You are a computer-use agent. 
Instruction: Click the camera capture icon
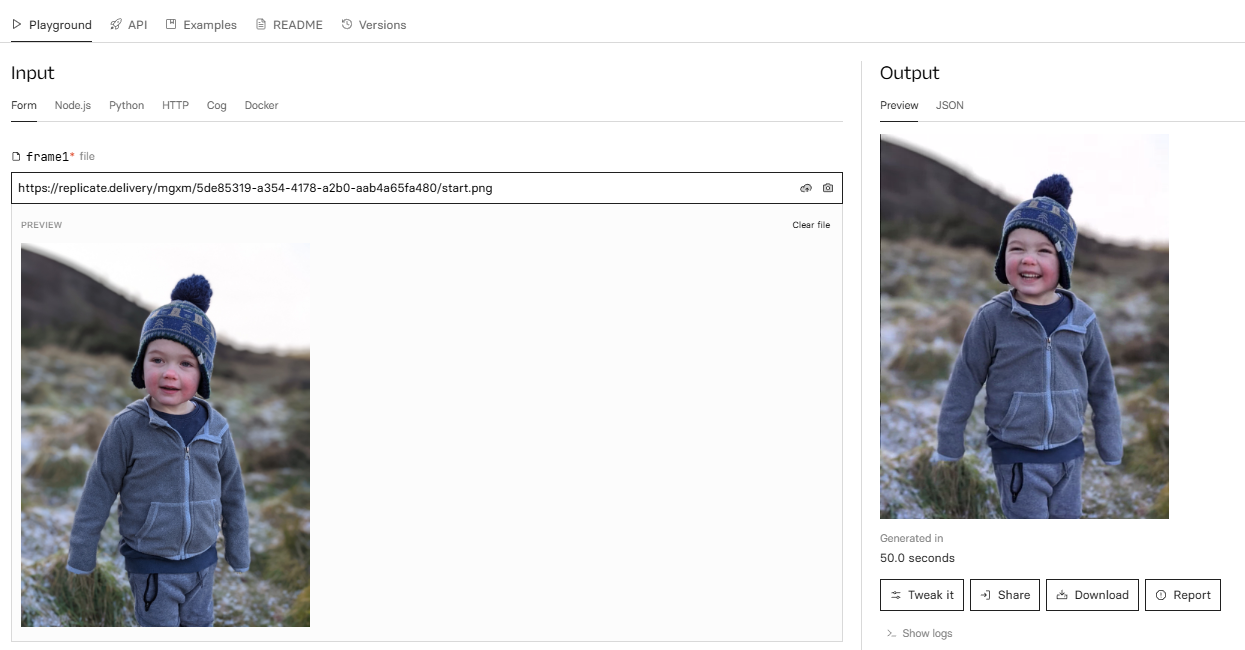point(828,188)
